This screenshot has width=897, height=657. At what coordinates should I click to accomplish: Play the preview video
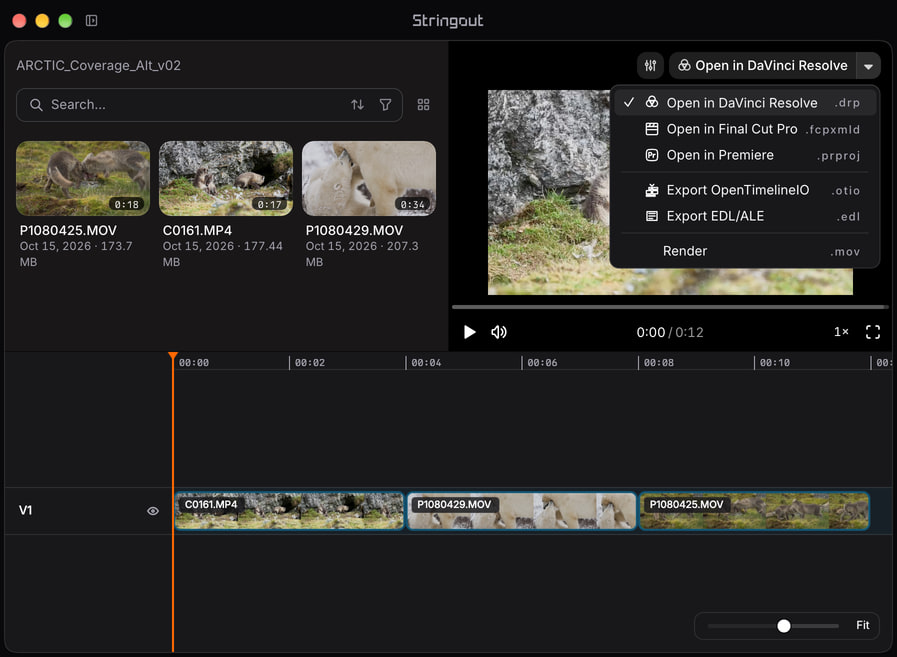[470, 332]
